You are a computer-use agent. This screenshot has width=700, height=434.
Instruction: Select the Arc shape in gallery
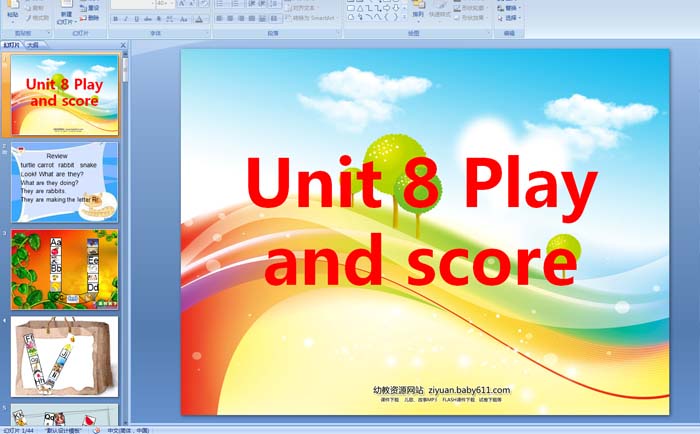[x=369, y=17]
